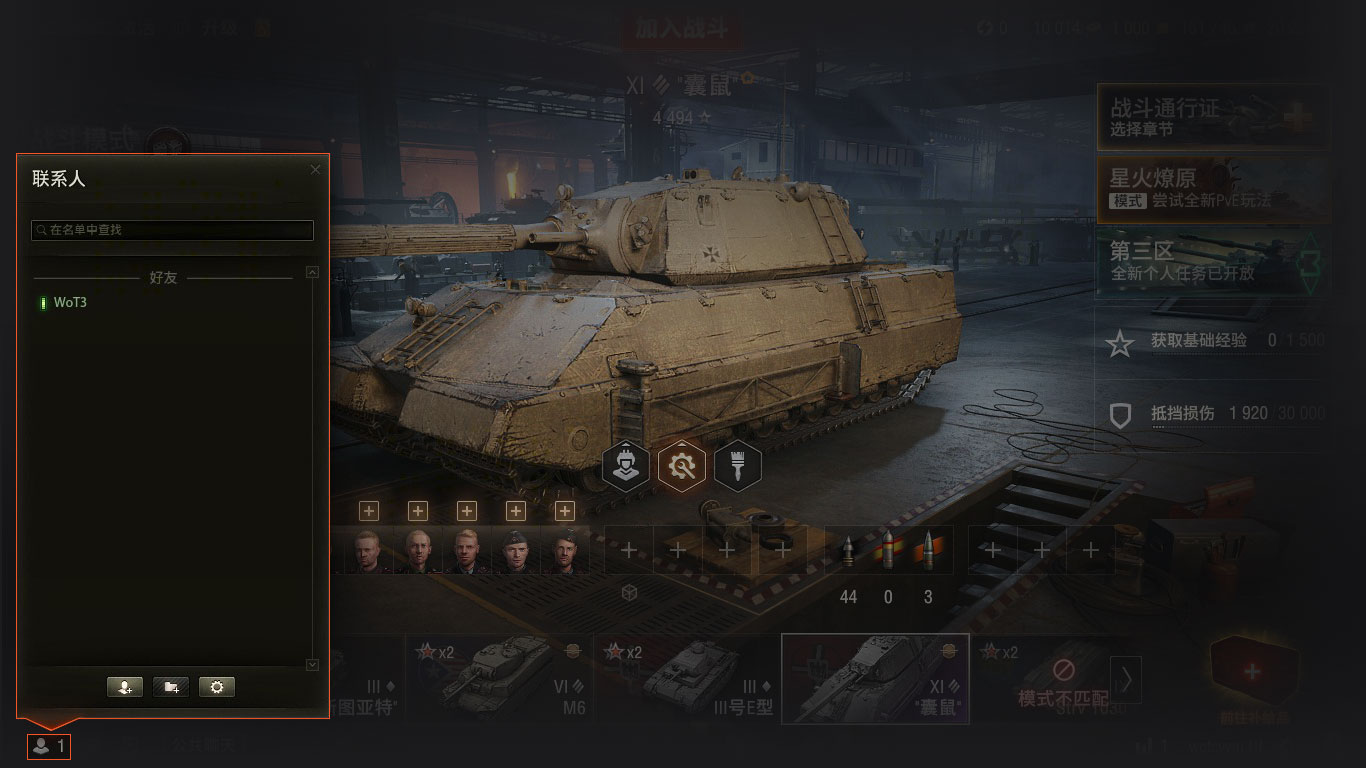The image size is (1366, 768).
Task: Close the 联系人 contacts panel
Action: click(316, 170)
